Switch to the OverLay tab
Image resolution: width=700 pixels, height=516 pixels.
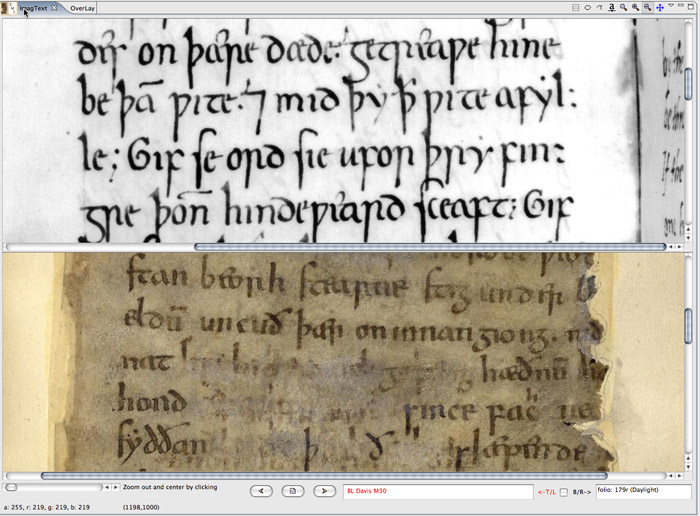tap(83, 8)
